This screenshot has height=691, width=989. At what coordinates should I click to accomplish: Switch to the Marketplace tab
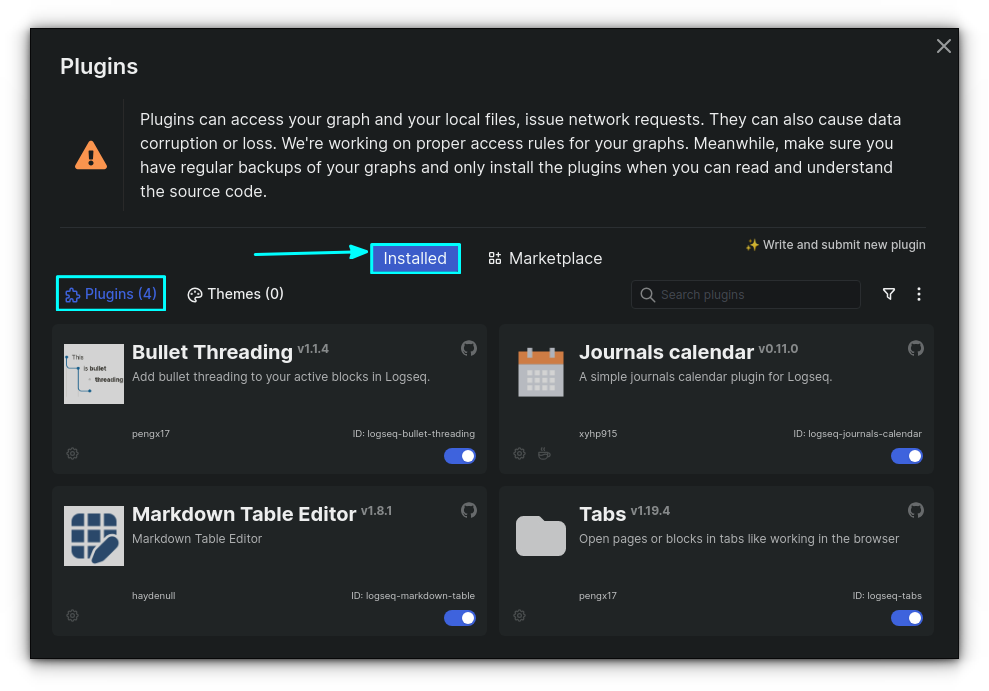(x=545, y=258)
